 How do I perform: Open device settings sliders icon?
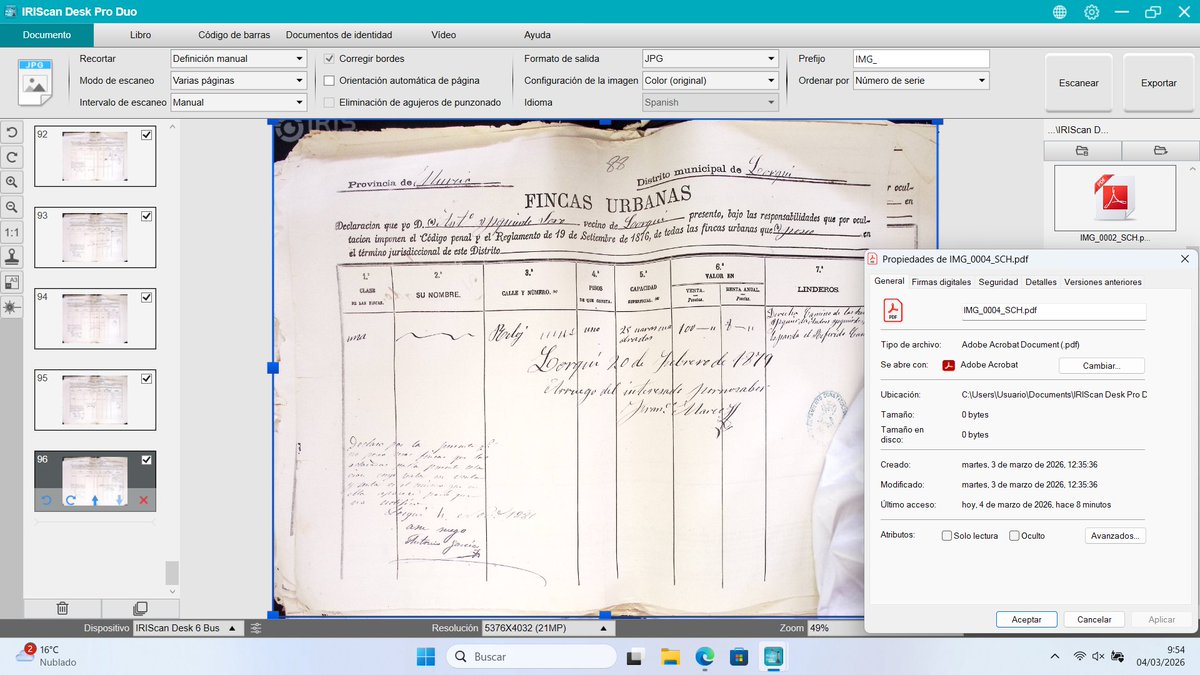[x=256, y=628]
